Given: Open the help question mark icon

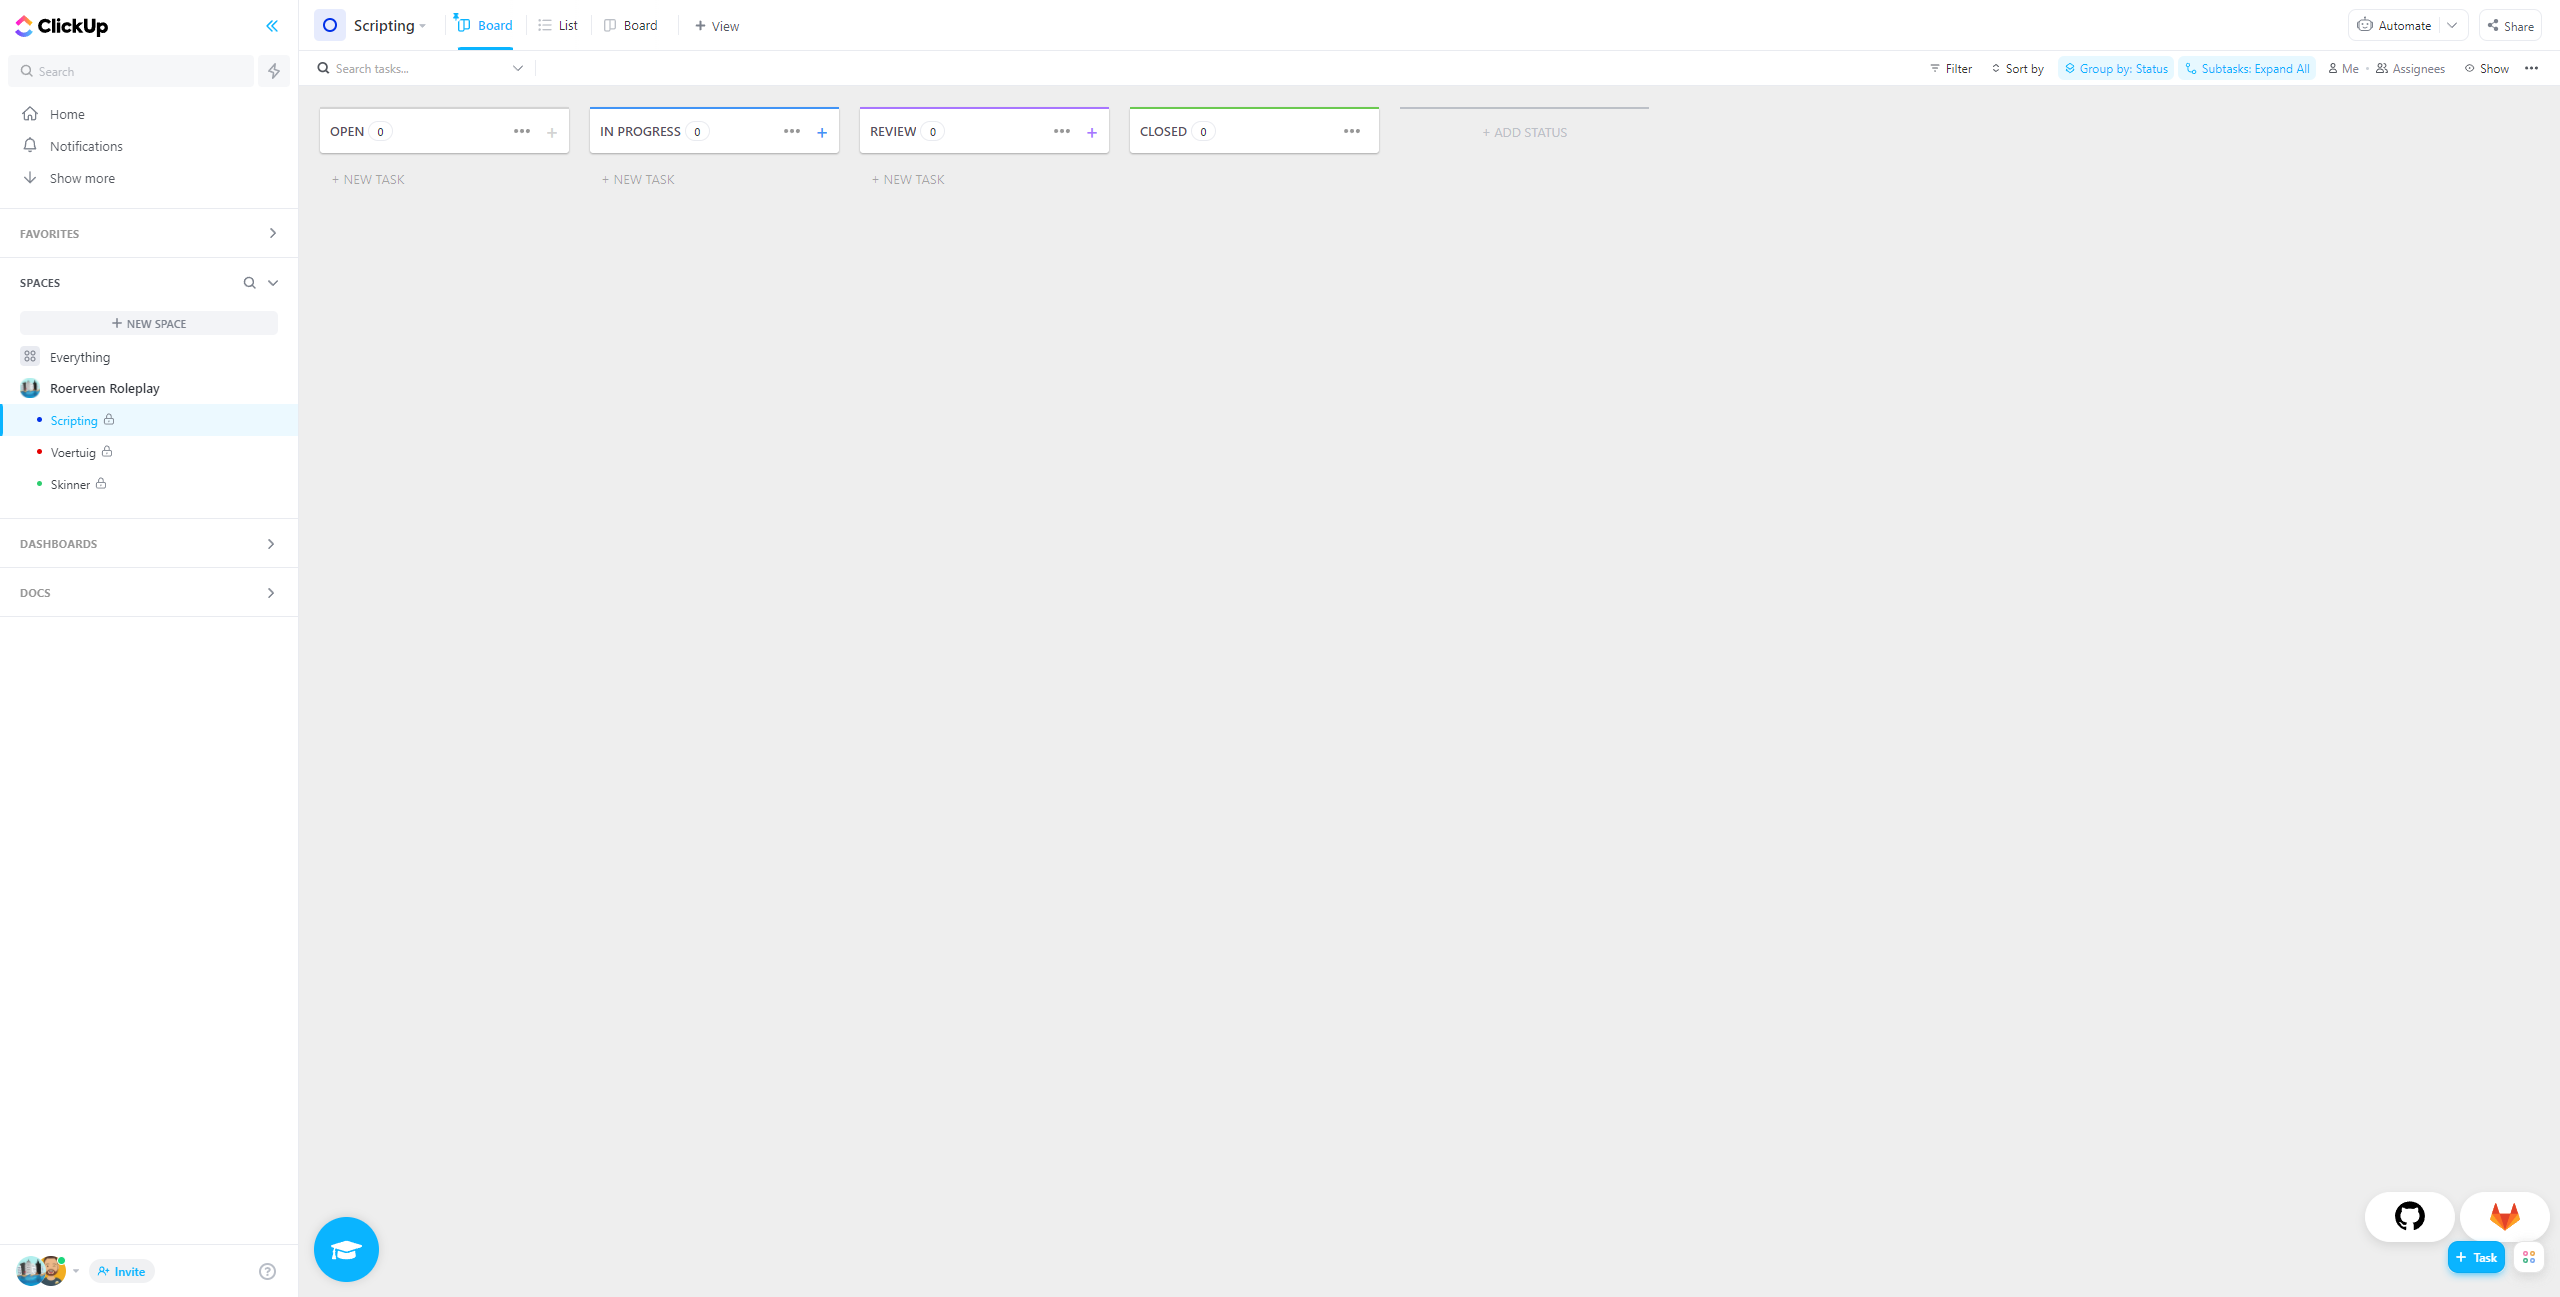Looking at the screenshot, I should [267, 1271].
